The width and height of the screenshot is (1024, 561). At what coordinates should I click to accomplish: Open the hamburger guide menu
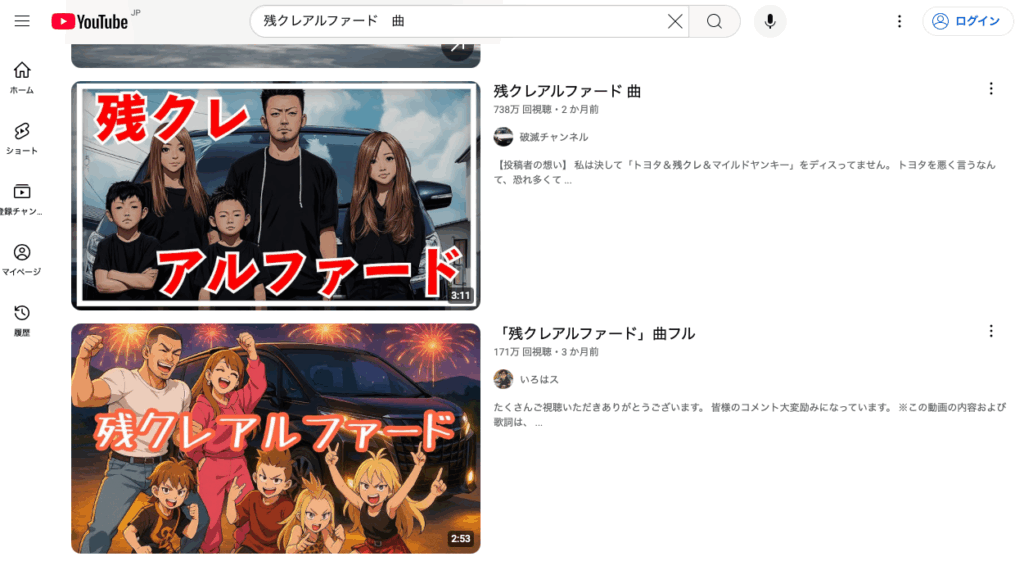point(22,21)
